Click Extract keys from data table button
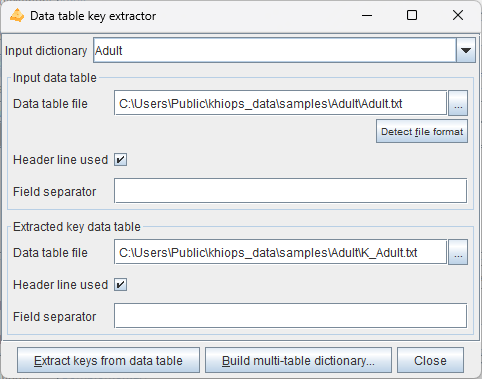The image size is (482, 379). [x=108, y=360]
